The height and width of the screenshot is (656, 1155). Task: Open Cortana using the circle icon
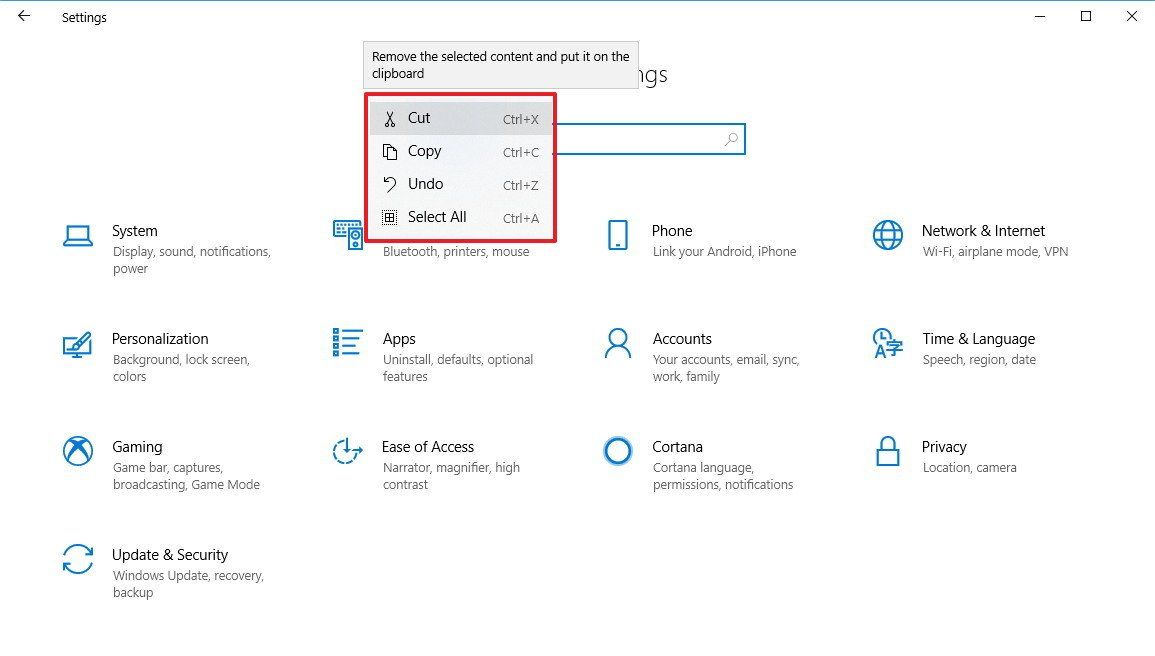tap(618, 451)
